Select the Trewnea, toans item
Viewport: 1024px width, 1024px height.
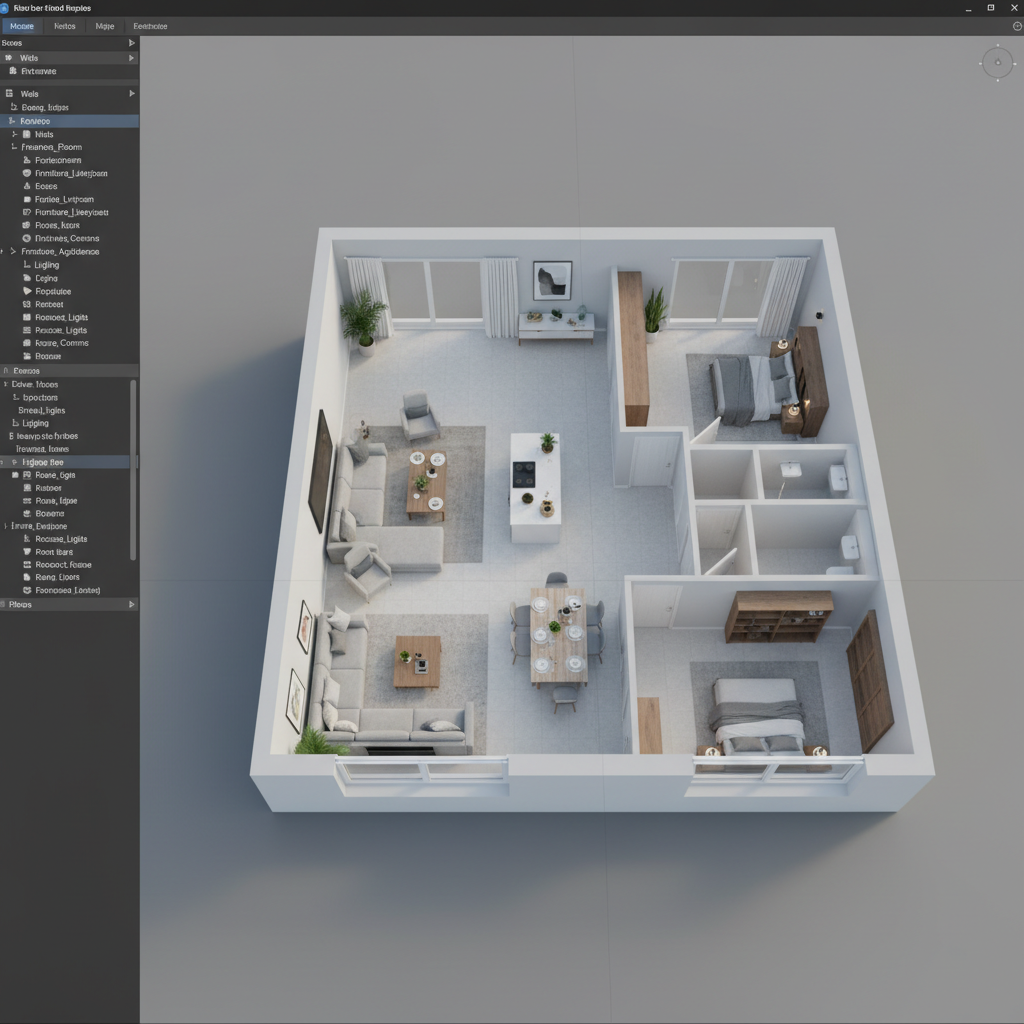click(42, 449)
